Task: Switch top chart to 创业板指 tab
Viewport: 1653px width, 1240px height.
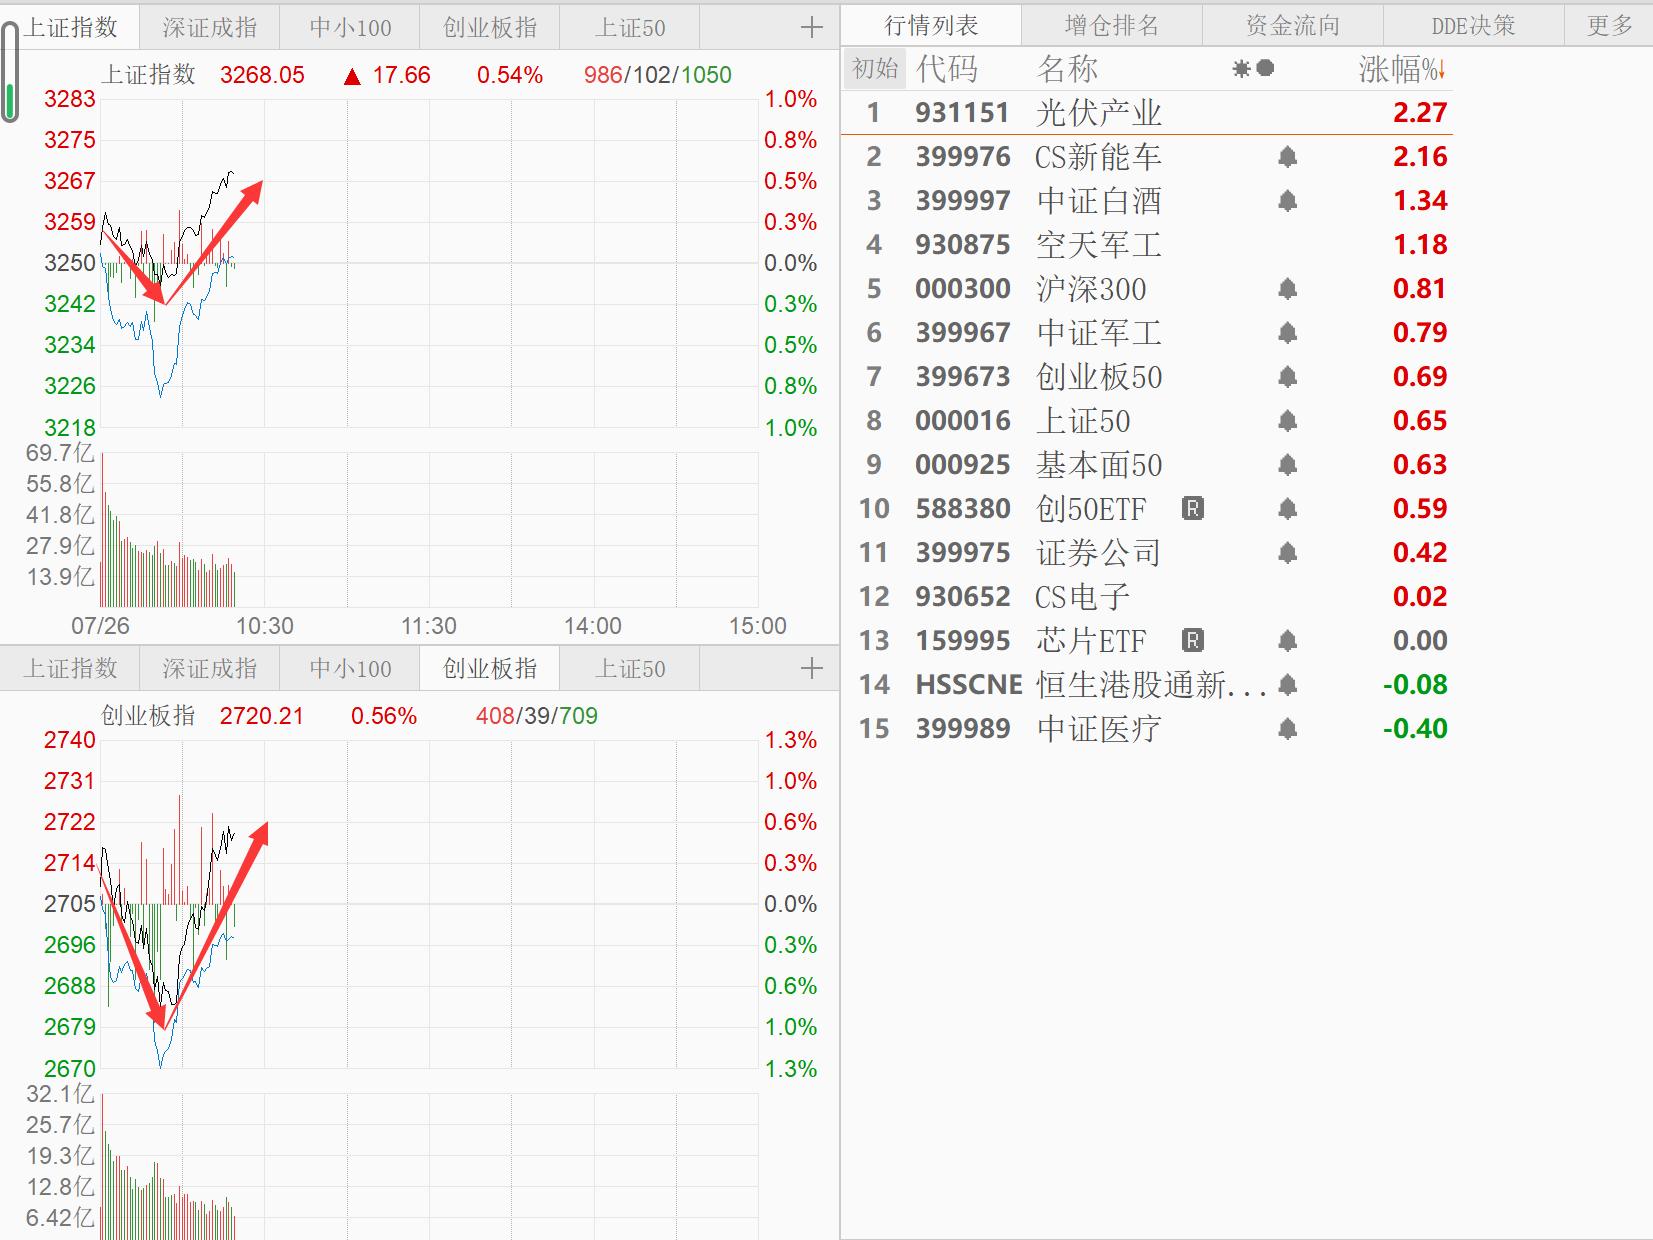Action: (490, 28)
